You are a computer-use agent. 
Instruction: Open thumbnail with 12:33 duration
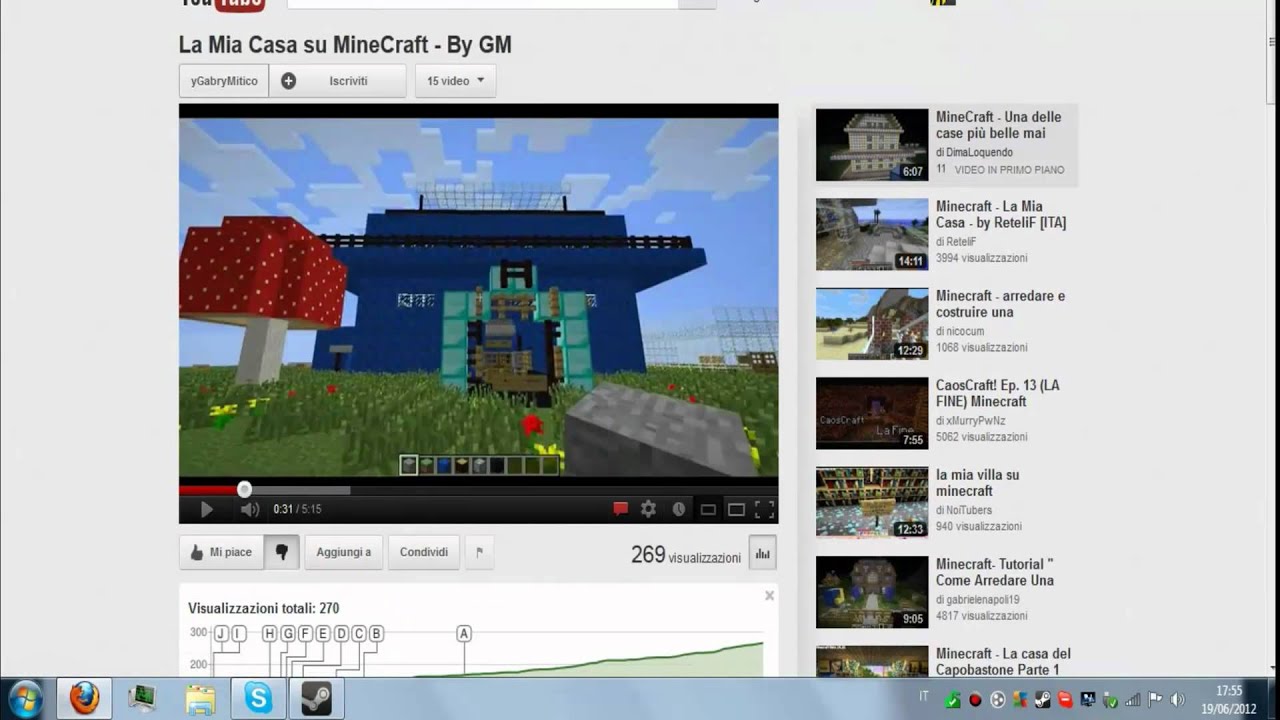click(x=872, y=503)
